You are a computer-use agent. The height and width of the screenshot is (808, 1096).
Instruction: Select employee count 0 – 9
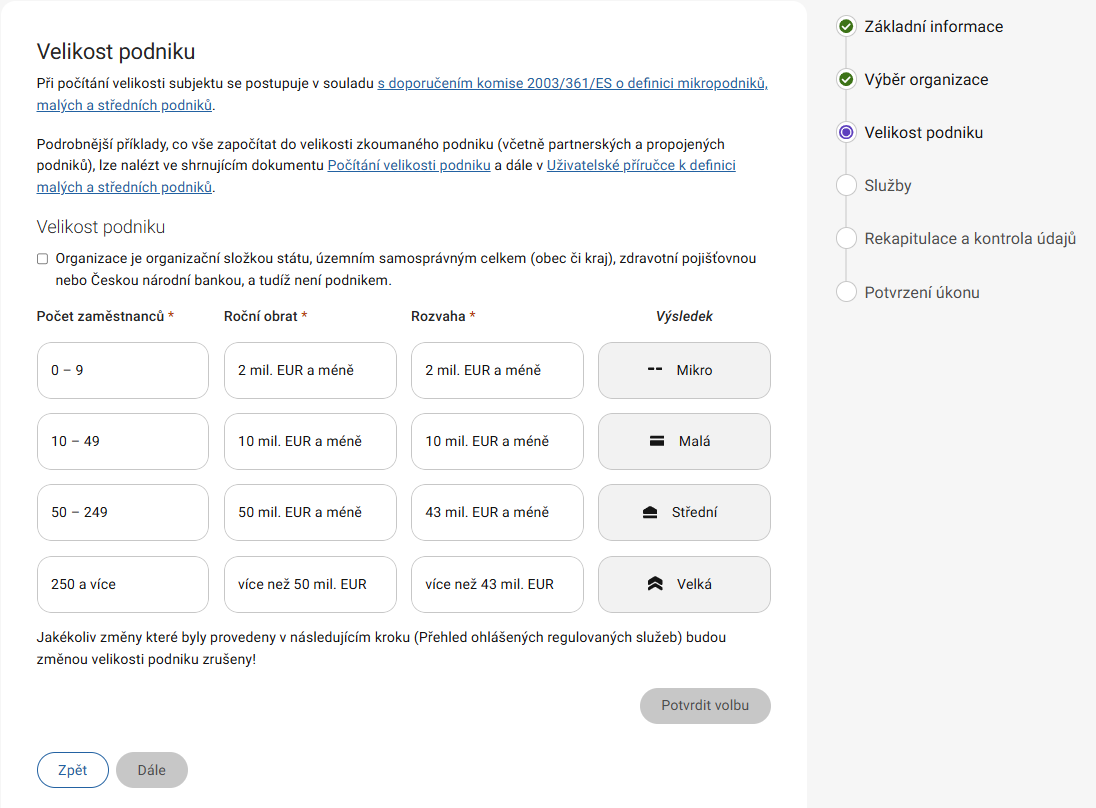[x=122, y=370]
